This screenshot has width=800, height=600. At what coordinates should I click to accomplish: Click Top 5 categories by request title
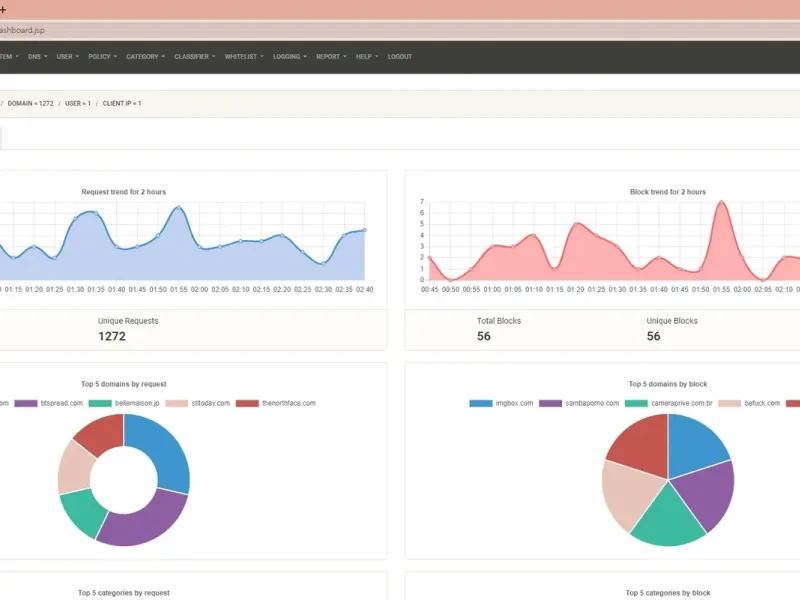click(x=123, y=593)
